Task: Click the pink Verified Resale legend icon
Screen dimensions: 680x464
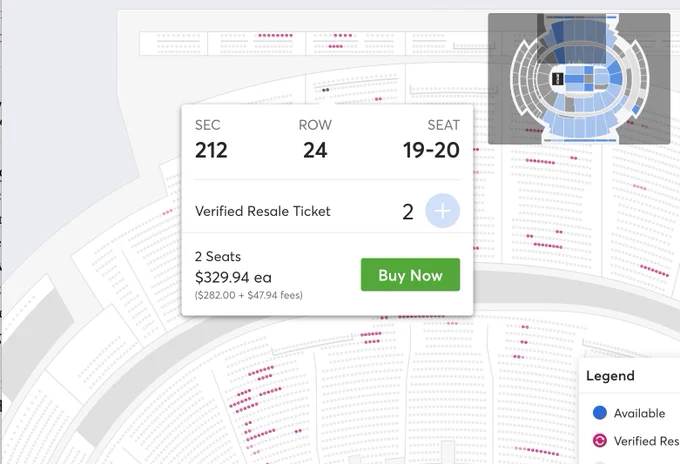Action: click(x=599, y=441)
